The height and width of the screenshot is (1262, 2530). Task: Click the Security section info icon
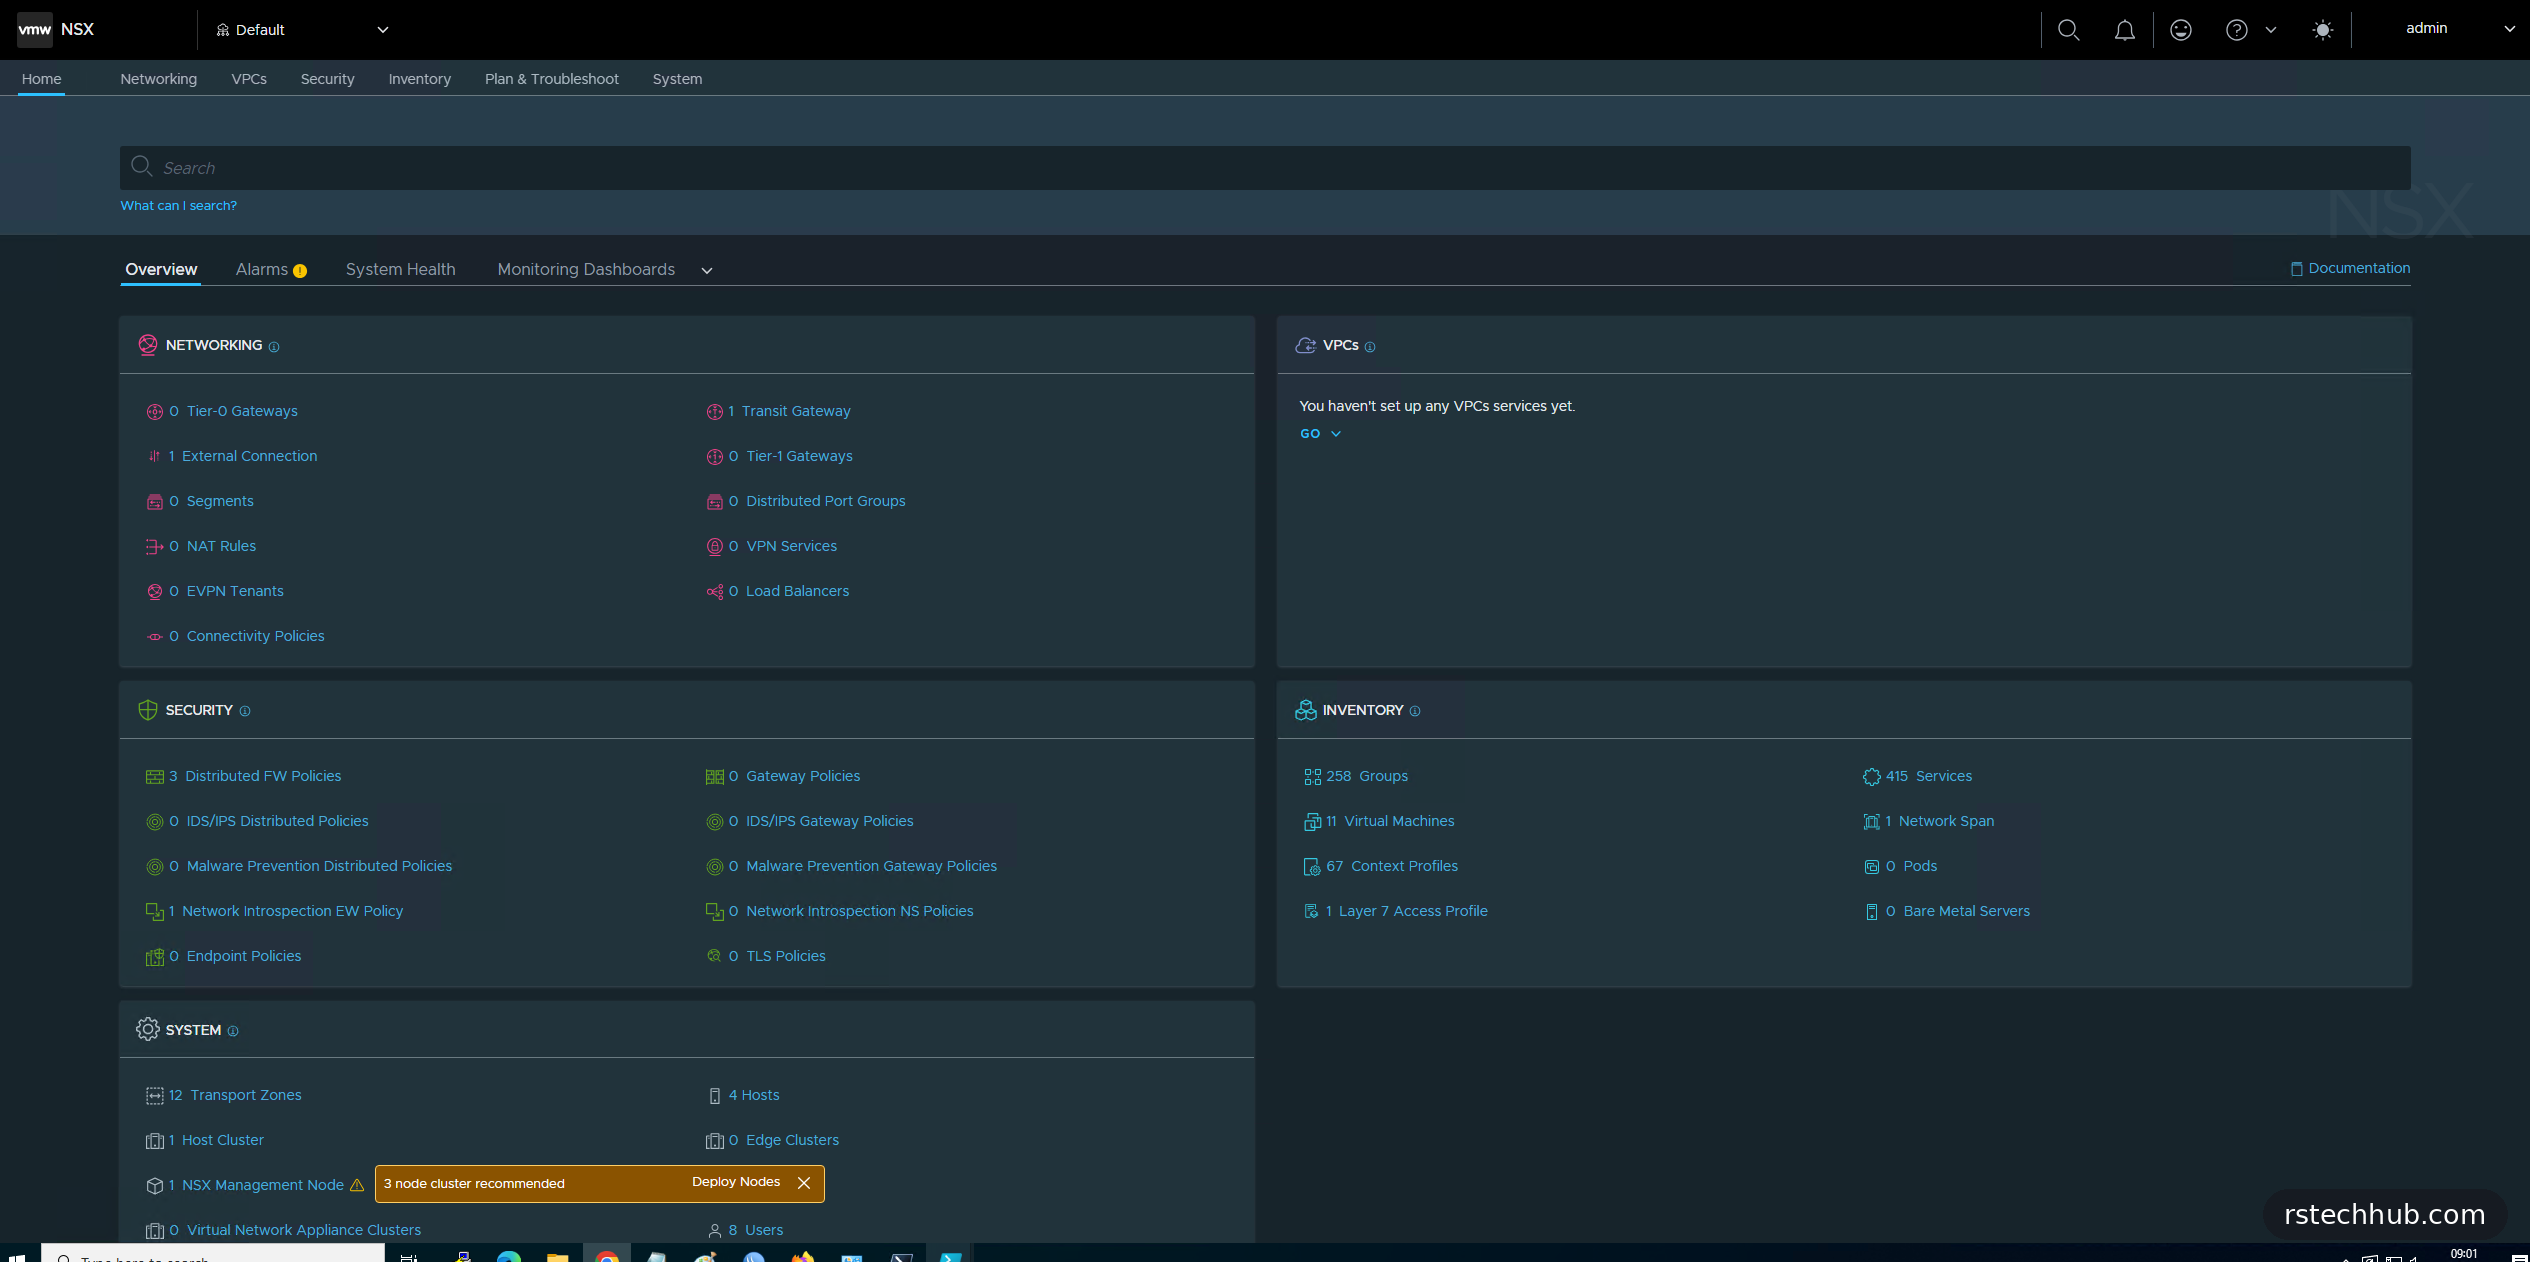click(x=245, y=711)
